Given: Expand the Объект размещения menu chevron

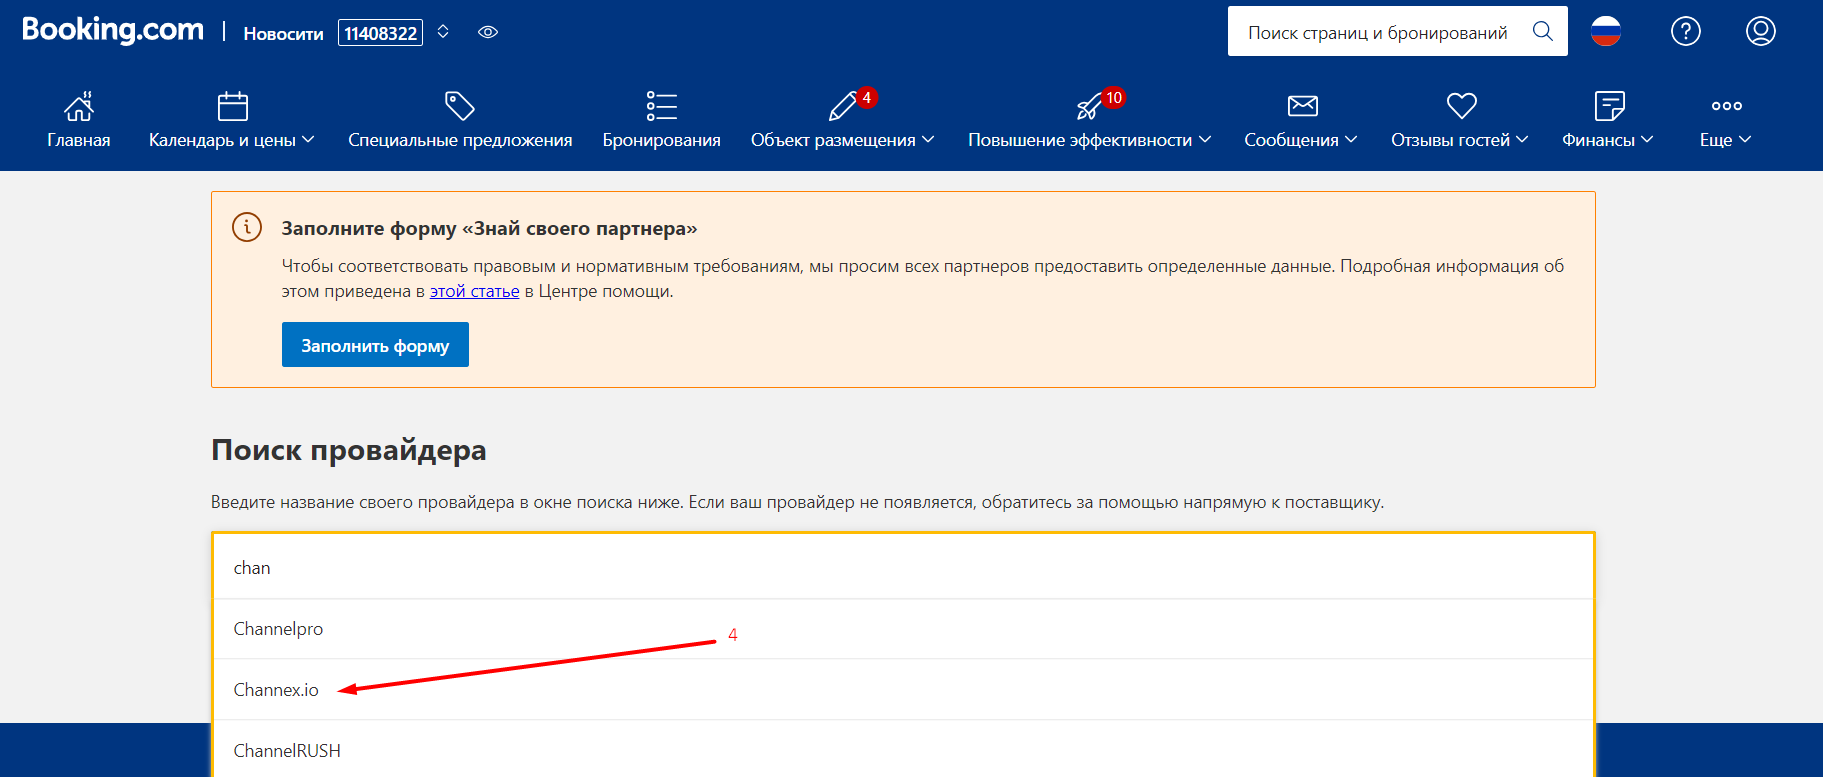Looking at the screenshot, I should (x=928, y=140).
